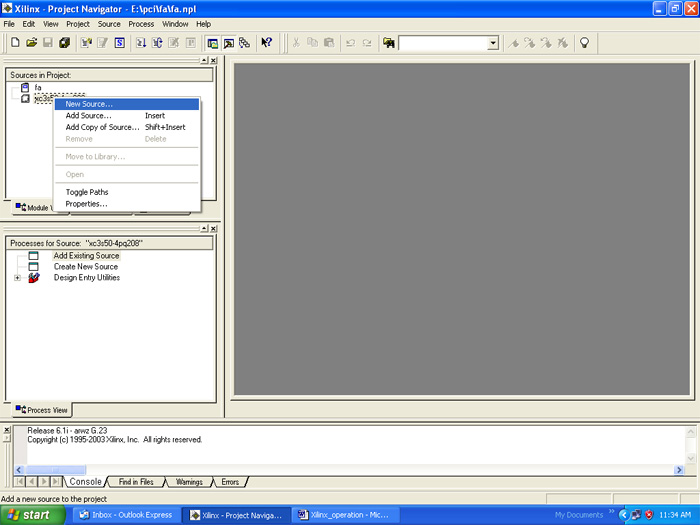Click the Windows start button
The image size is (700, 525).
32,515
